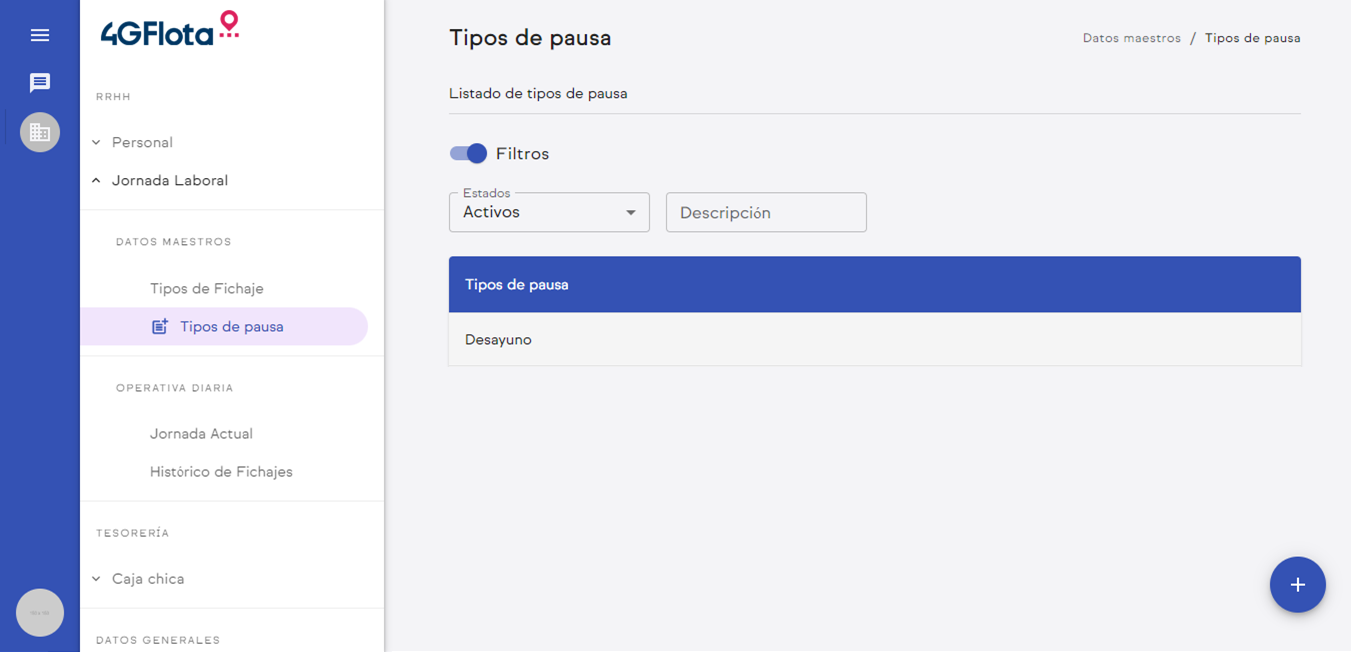Viewport: 1351px width, 652px height.
Task: Open the chat messages icon
Action: tap(40, 83)
